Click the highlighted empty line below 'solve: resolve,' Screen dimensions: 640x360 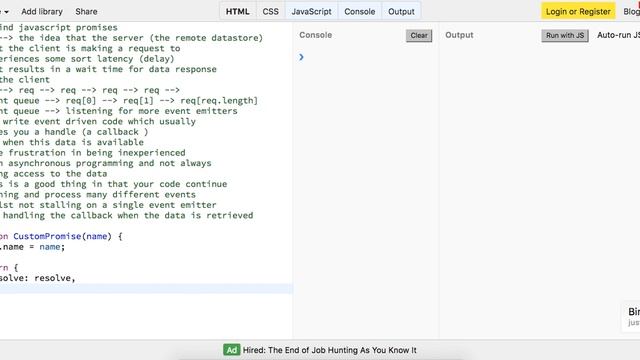pos(146,289)
